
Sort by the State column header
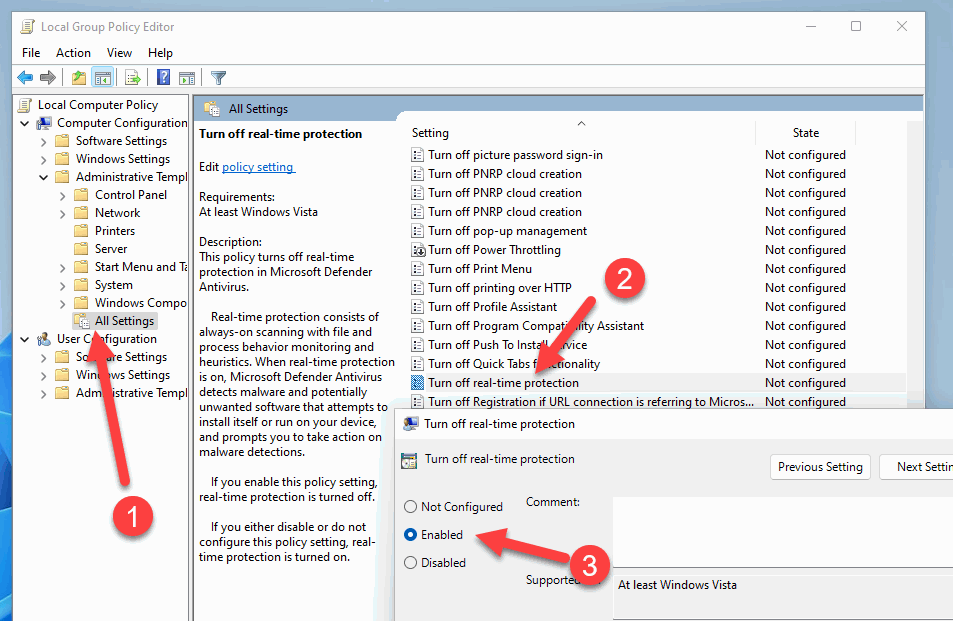click(805, 132)
